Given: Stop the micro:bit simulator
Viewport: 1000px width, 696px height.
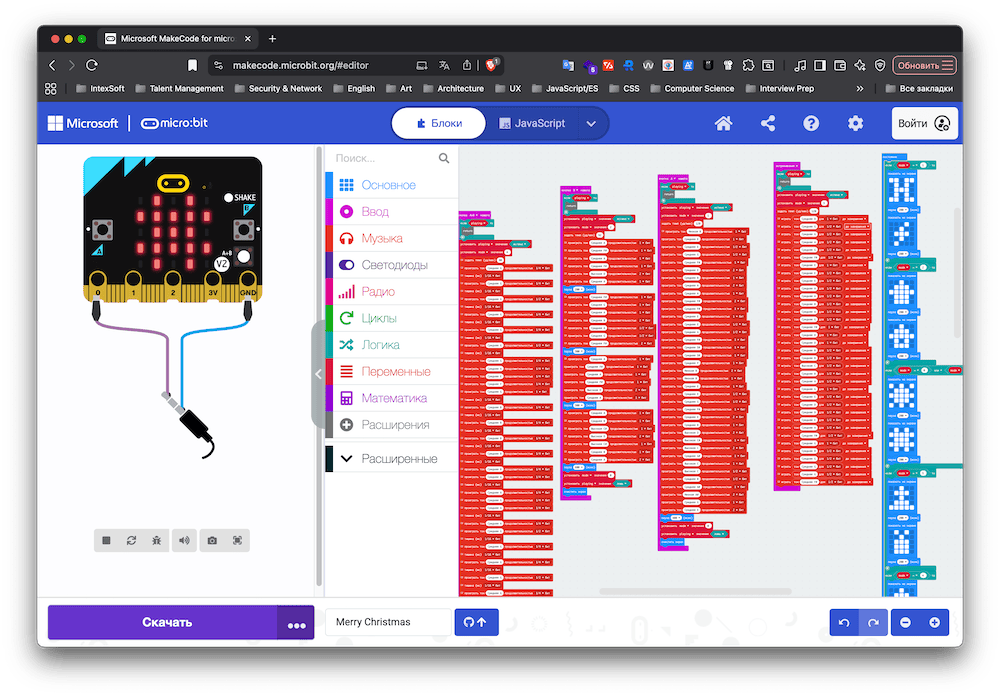Looking at the screenshot, I should tap(106, 540).
